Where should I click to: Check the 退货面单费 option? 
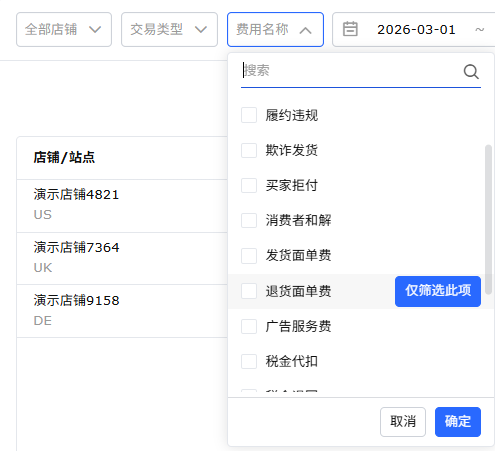(x=249, y=291)
